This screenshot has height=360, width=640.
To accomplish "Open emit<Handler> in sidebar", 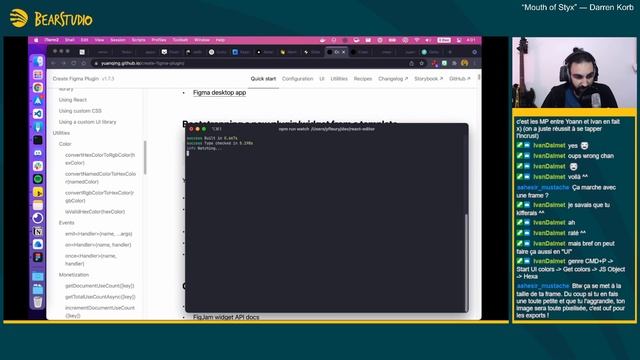I will 99,234.
